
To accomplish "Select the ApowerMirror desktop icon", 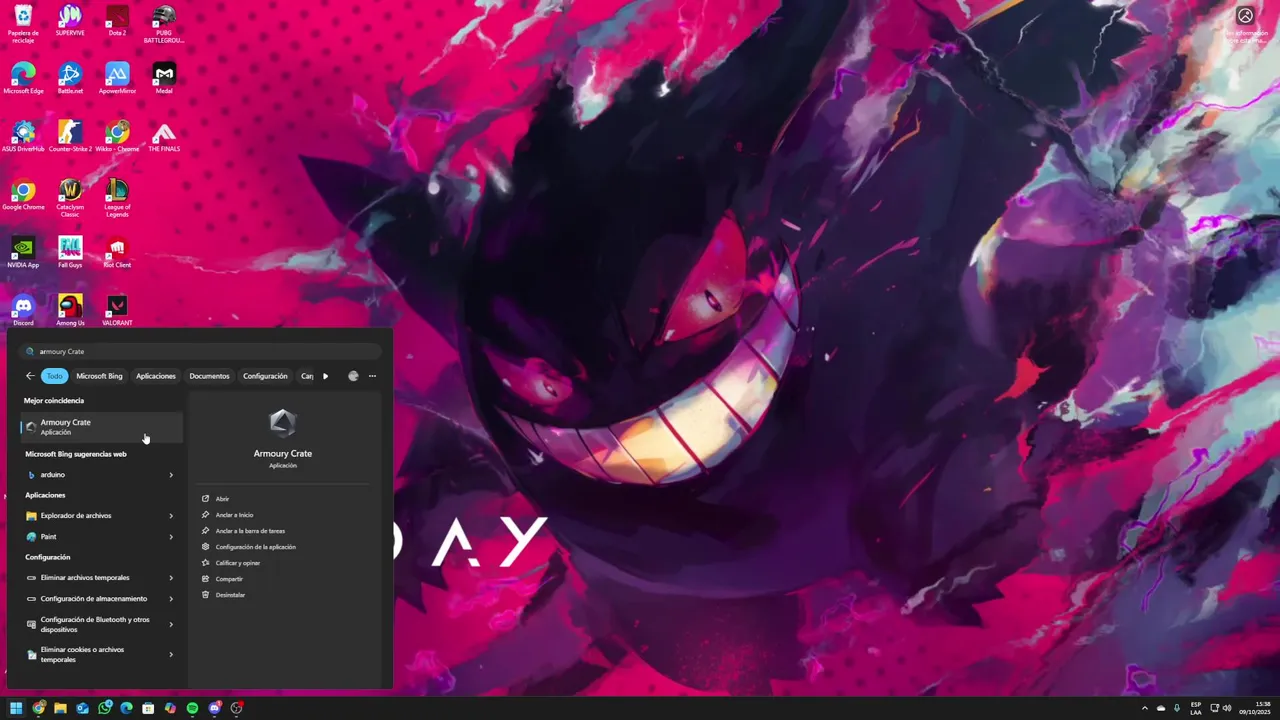I will point(117,78).
